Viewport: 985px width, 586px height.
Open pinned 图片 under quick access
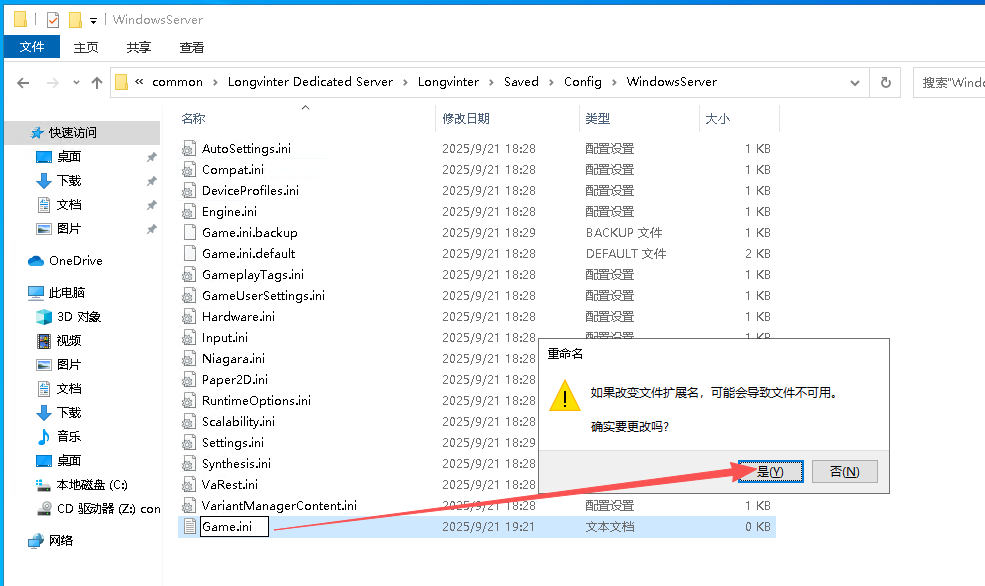pyautogui.click(x=69, y=229)
